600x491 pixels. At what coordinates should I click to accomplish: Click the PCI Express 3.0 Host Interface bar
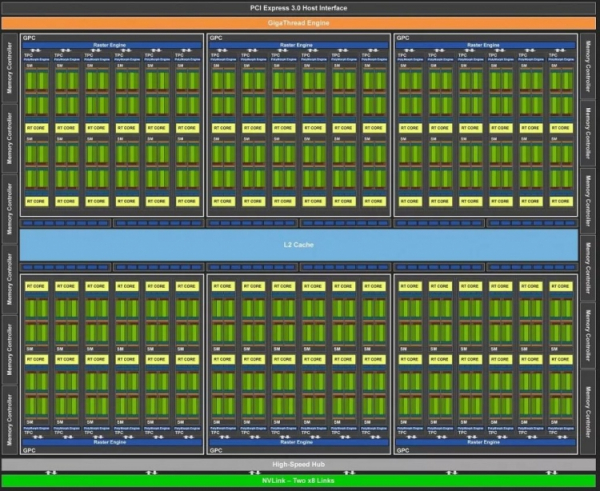299,7
